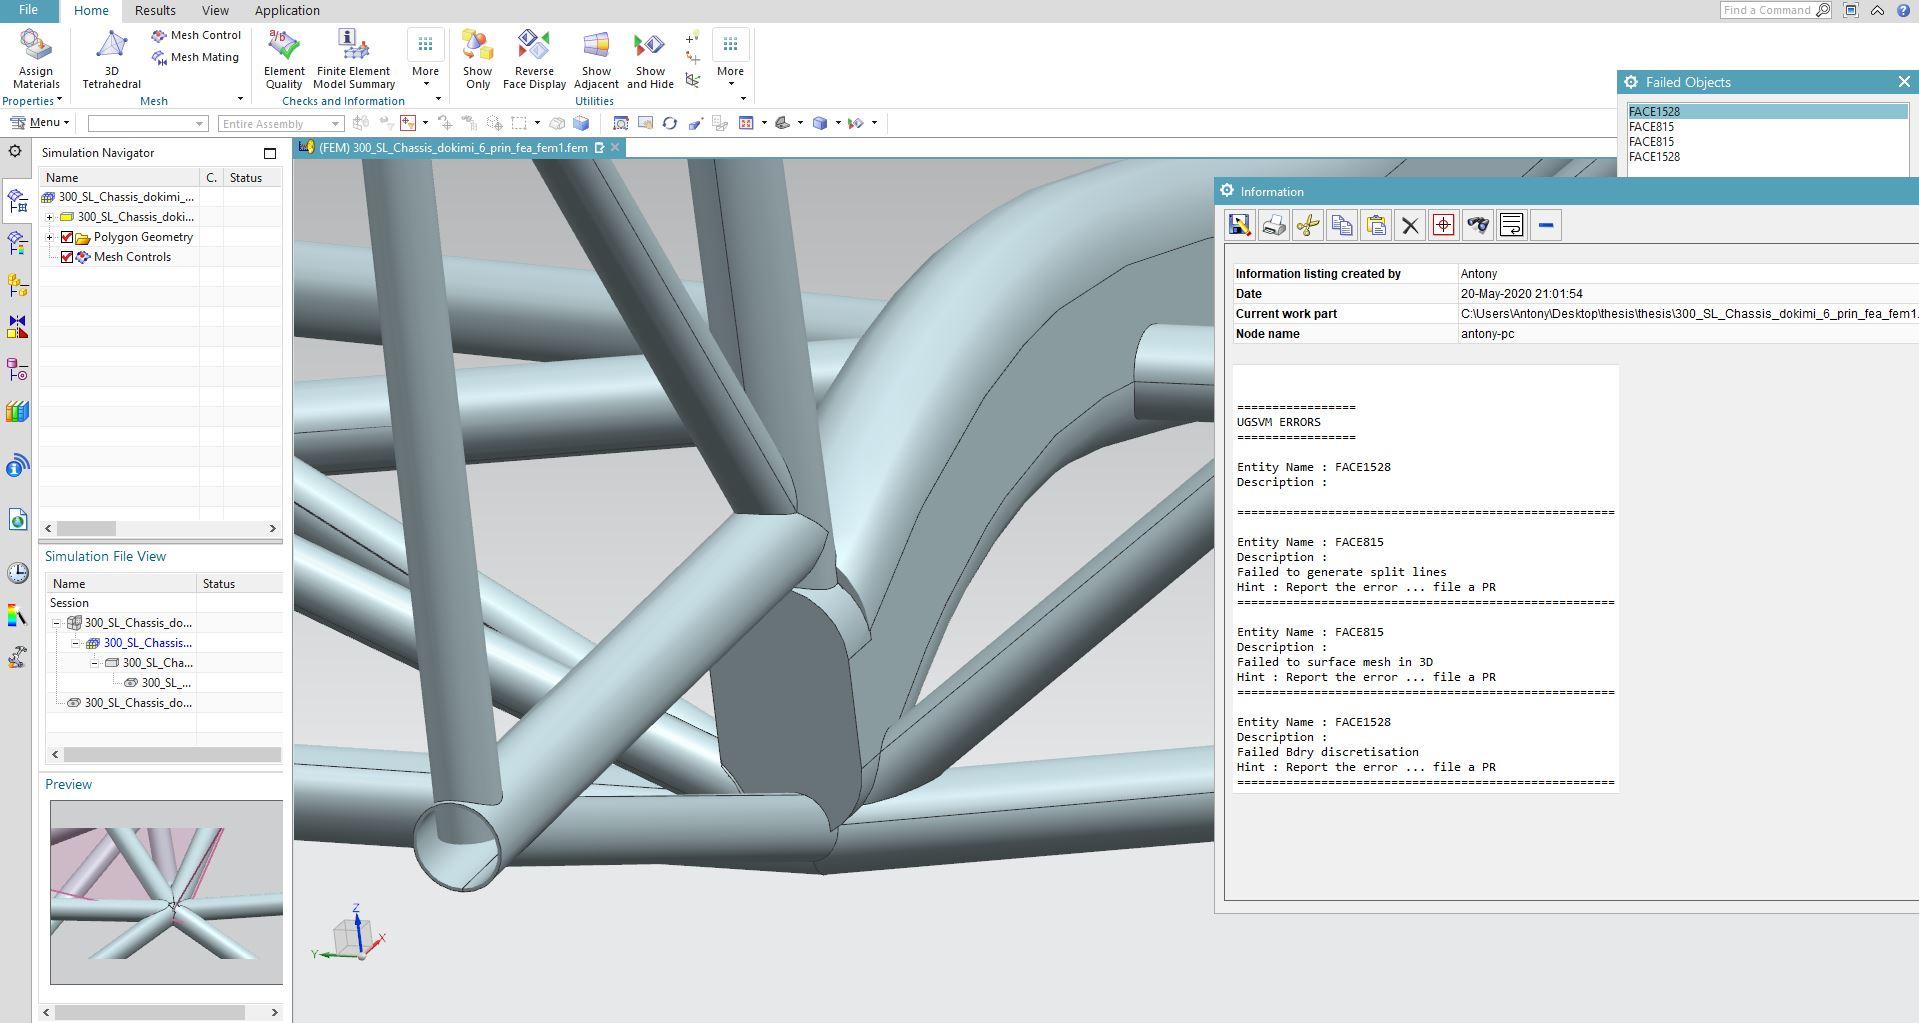Open Find (binoculars) in Information window
This screenshot has height=1023, width=1919.
pyautogui.click(x=1478, y=225)
